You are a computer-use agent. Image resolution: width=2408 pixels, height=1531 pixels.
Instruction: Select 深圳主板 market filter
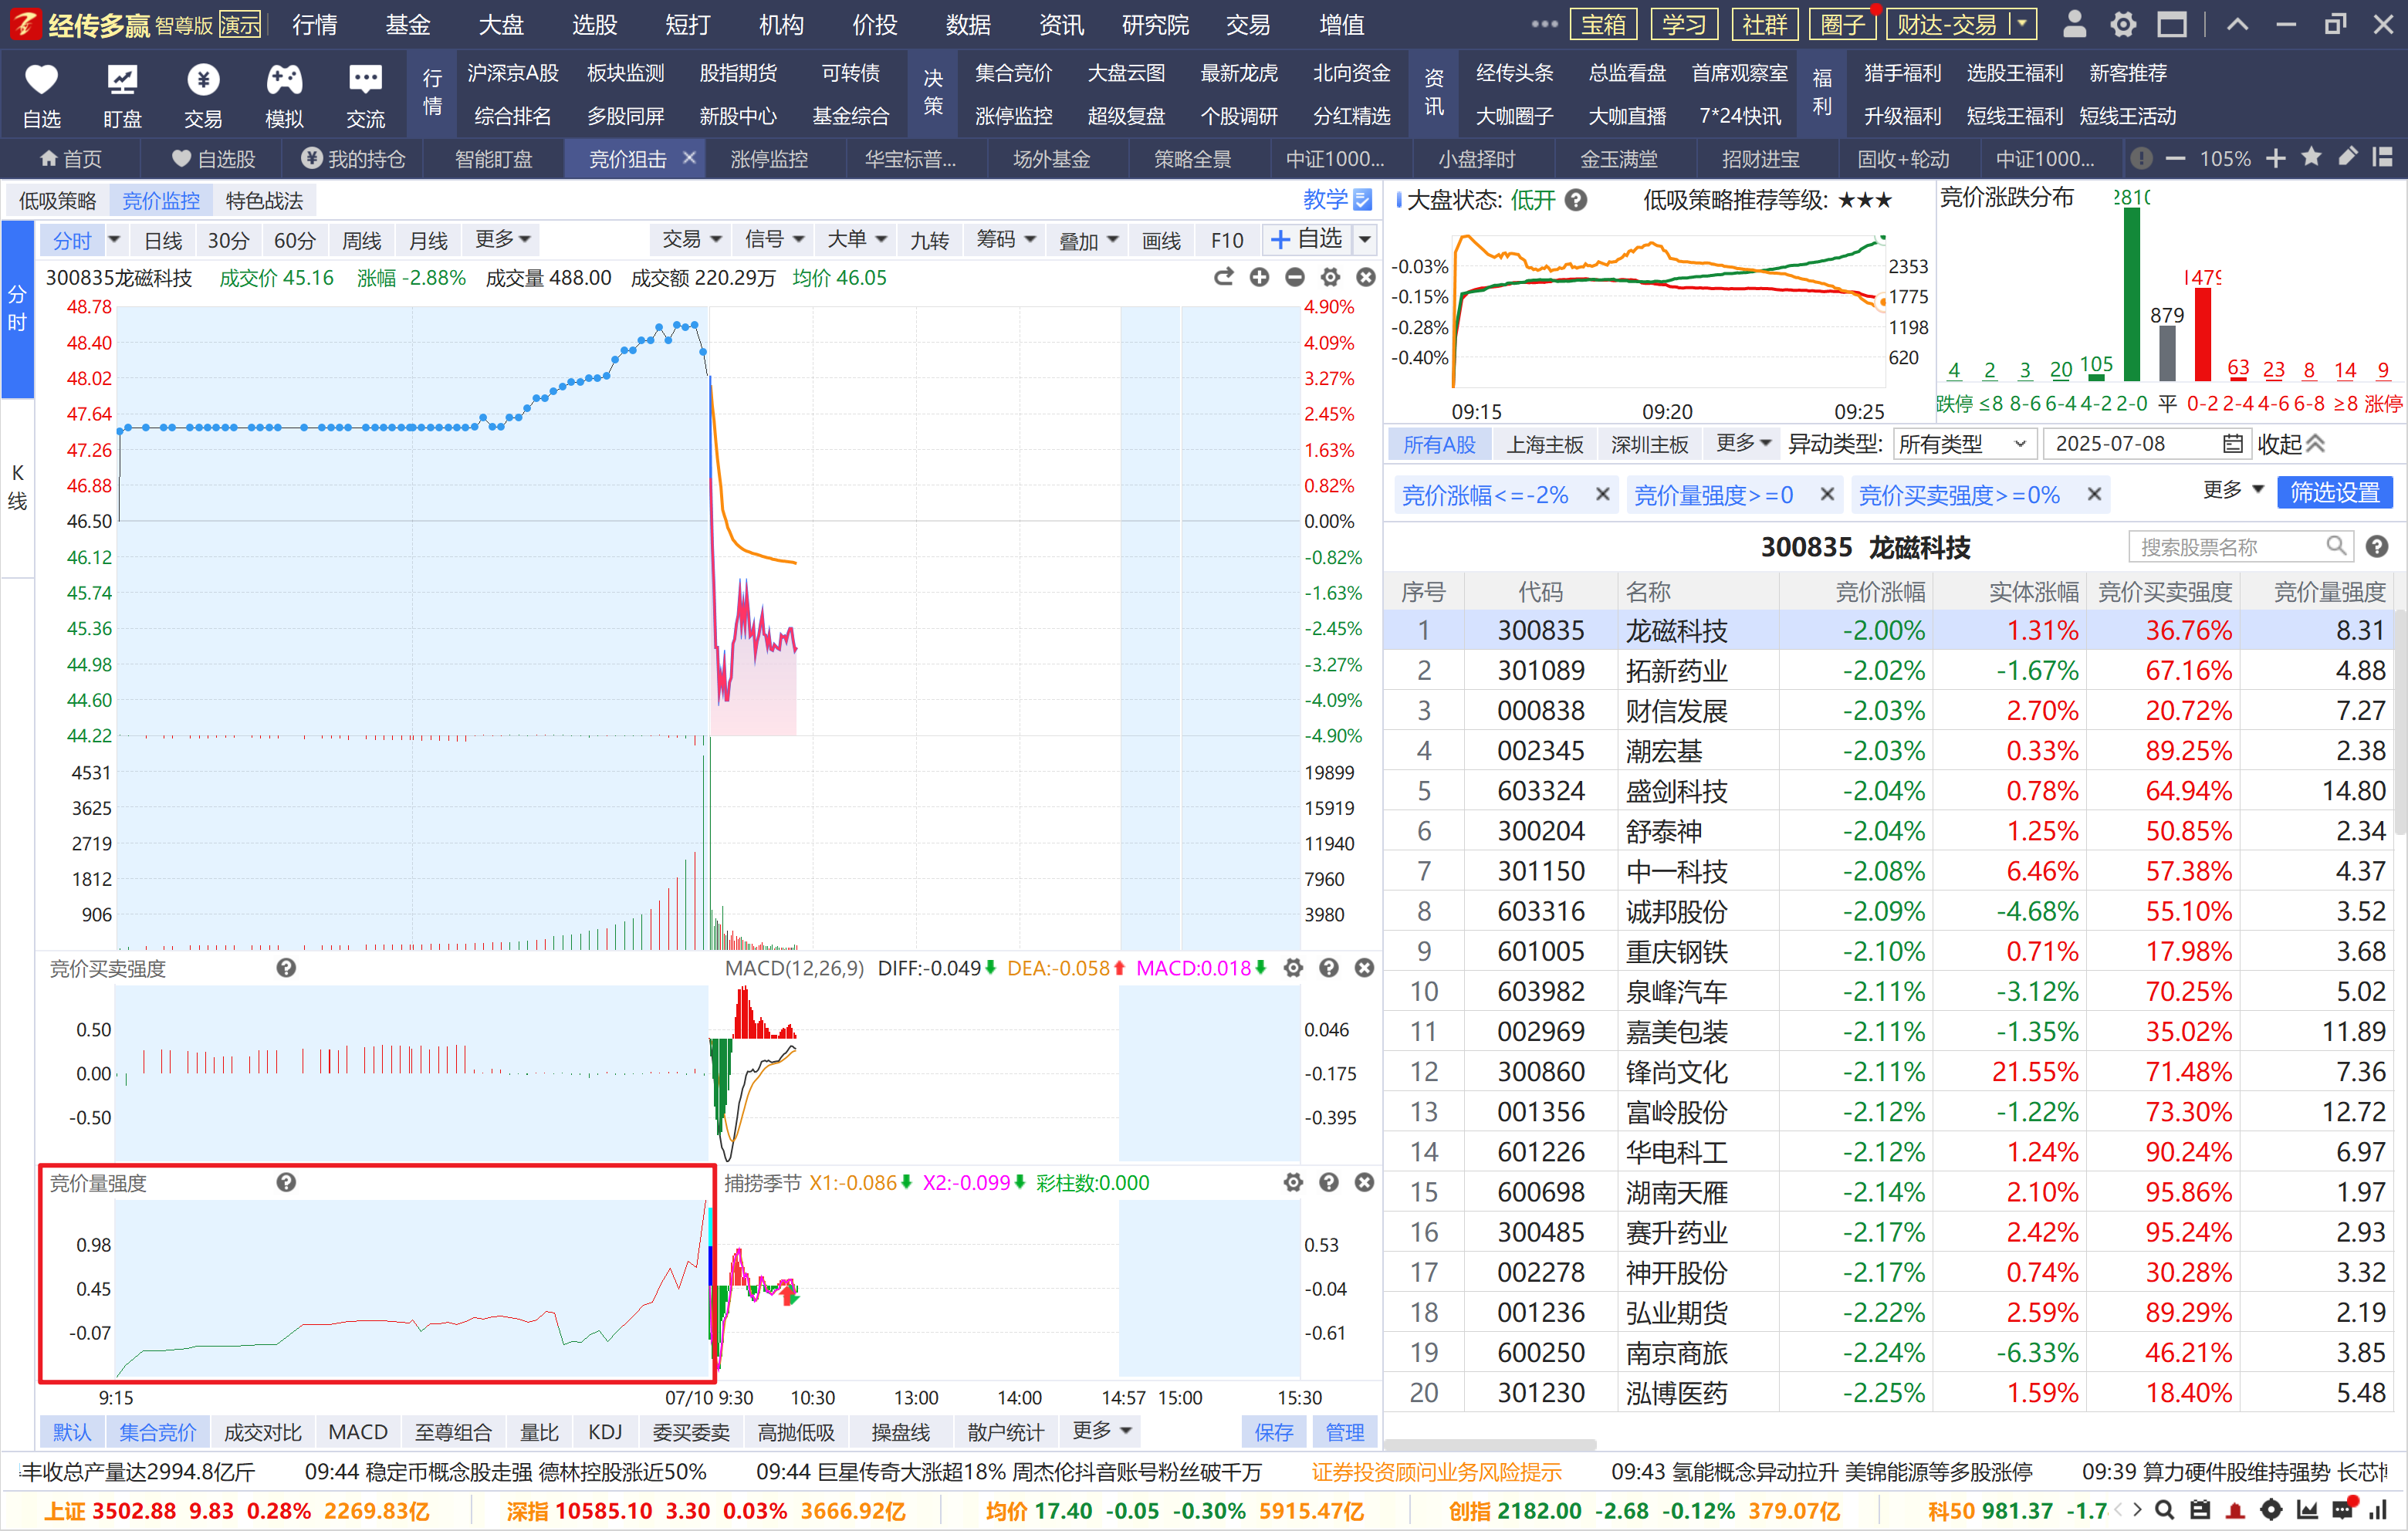(1649, 444)
